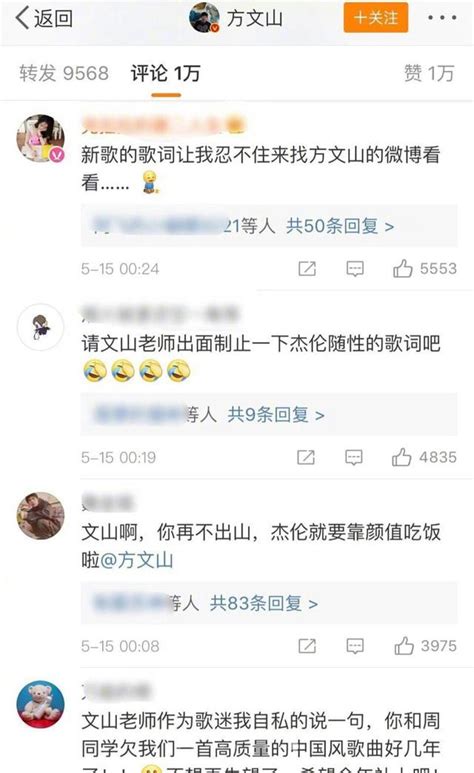Expand 共83条回复 replies thread
Viewport: 474px width, 773px height.
264,603
